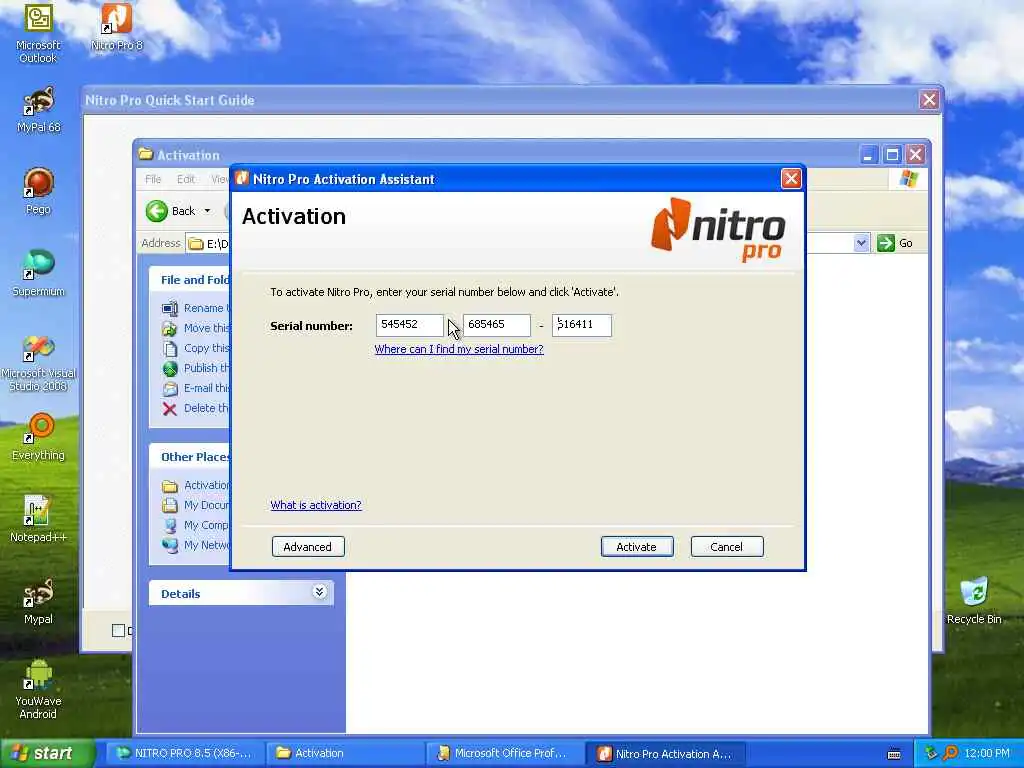Switch to Activation folder taskbar item
Image resolution: width=1024 pixels, height=768 pixels.
click(x=343, y=754)
